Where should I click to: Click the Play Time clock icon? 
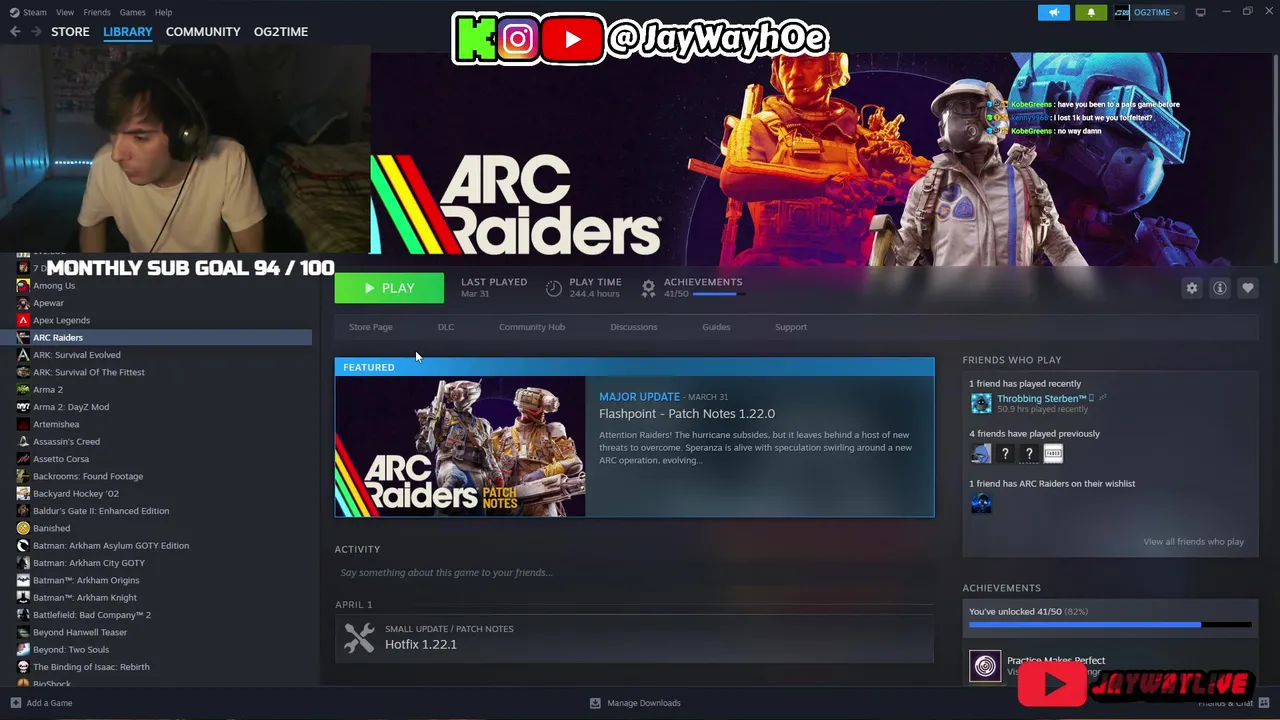point(554,288)
